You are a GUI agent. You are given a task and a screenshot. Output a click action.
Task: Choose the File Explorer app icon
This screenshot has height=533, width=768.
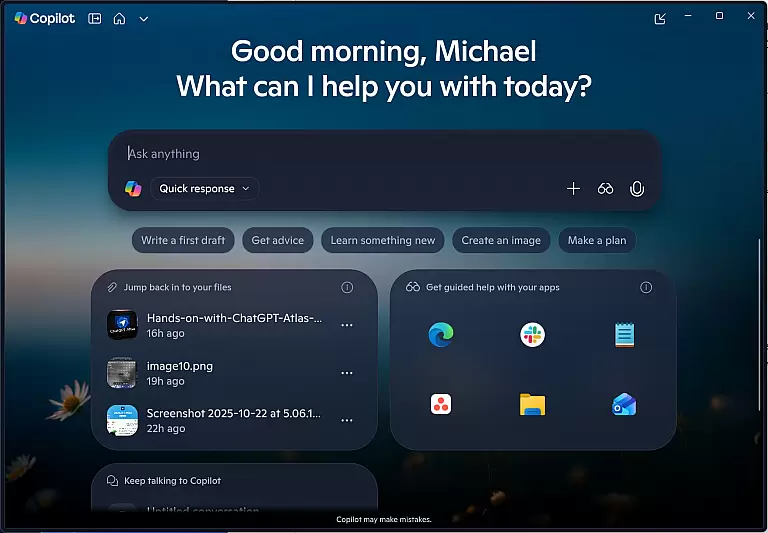coord(533,404)
